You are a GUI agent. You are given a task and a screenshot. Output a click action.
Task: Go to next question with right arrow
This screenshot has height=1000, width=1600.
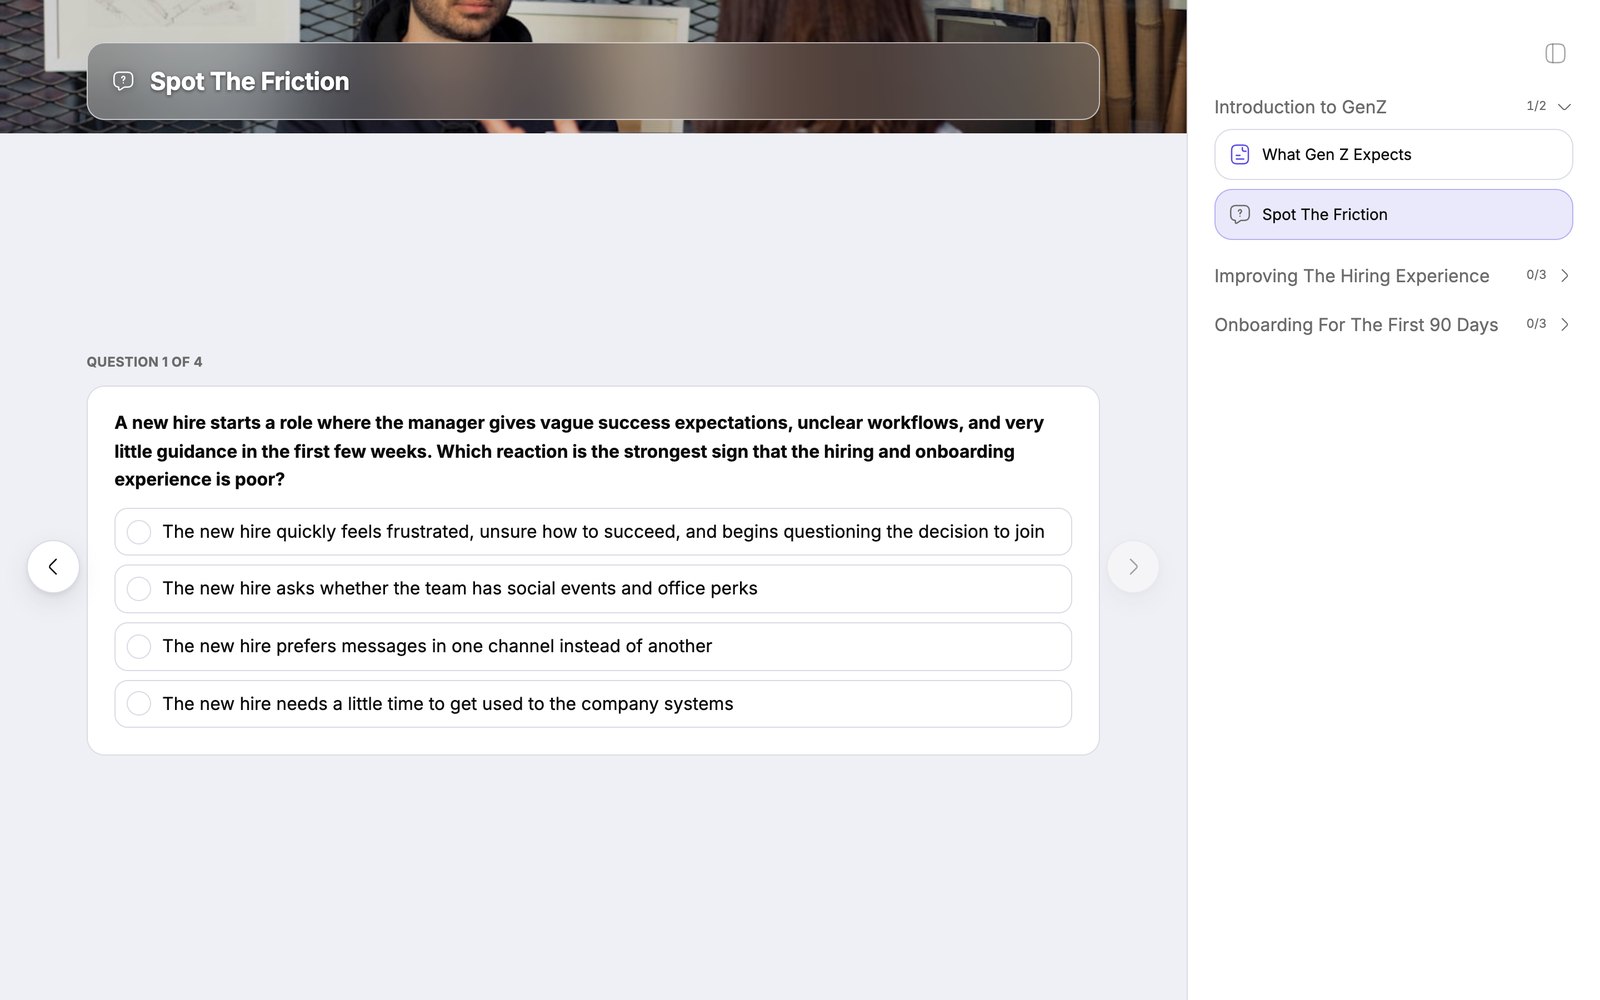pos(1133,567)
